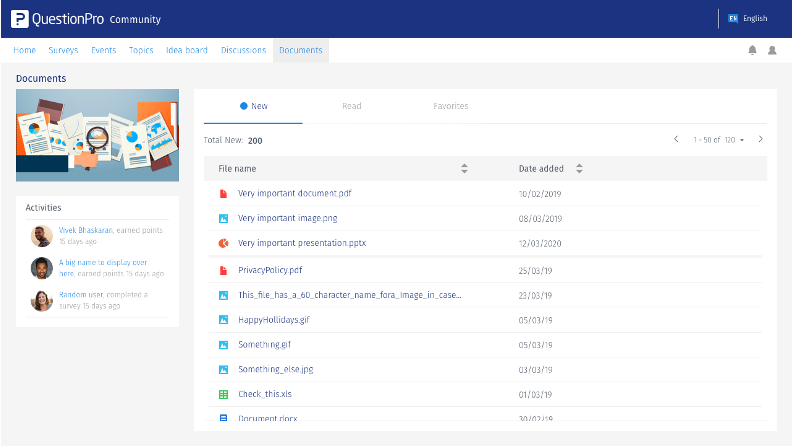
Task: Open Discussions in navigation
Action: (x=243, y=50)
